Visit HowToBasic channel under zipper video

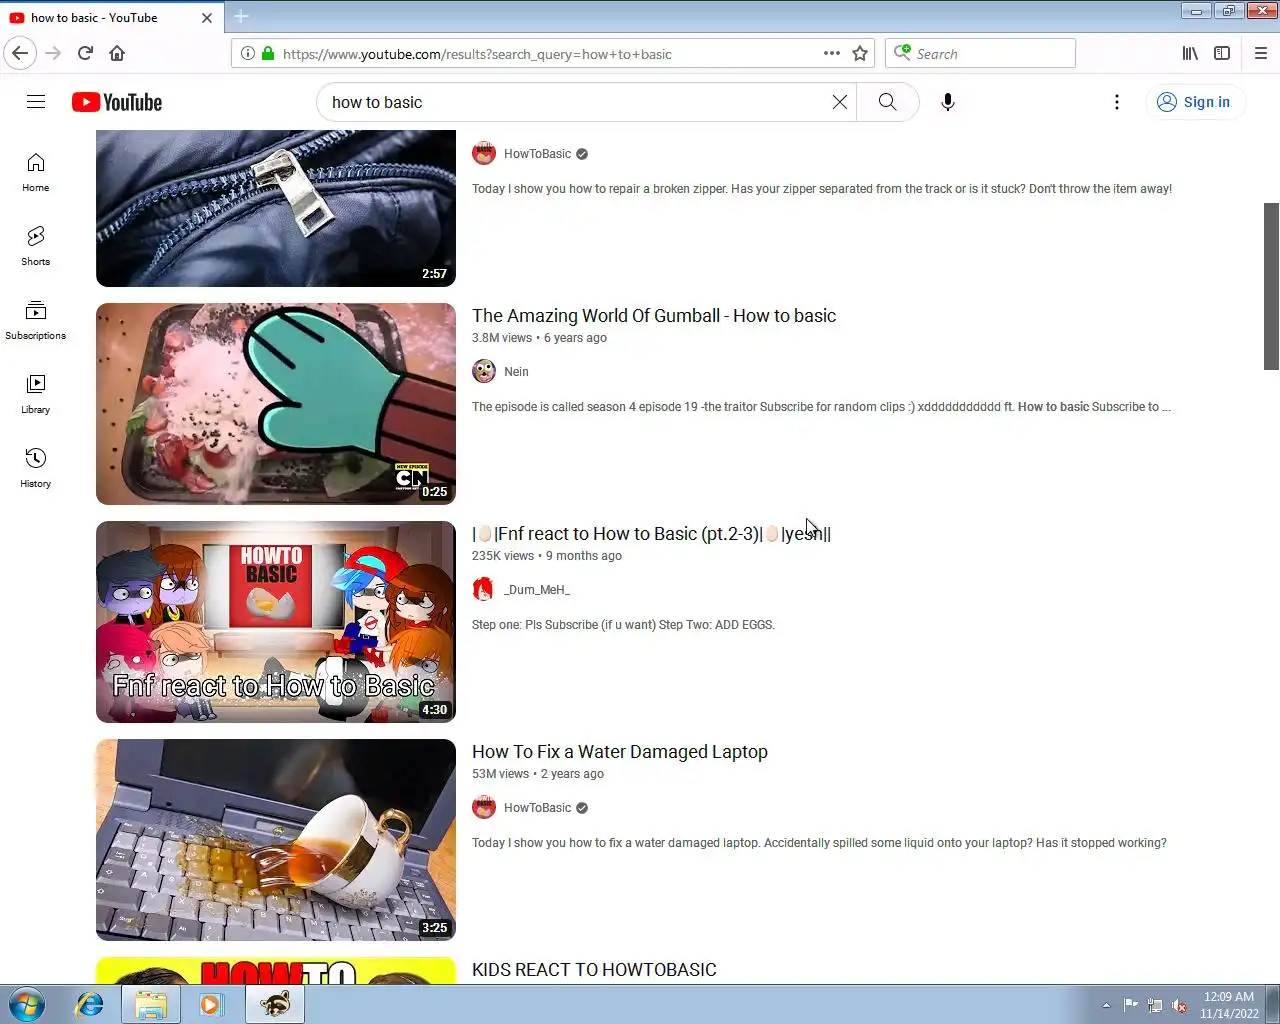pos(537,154)
